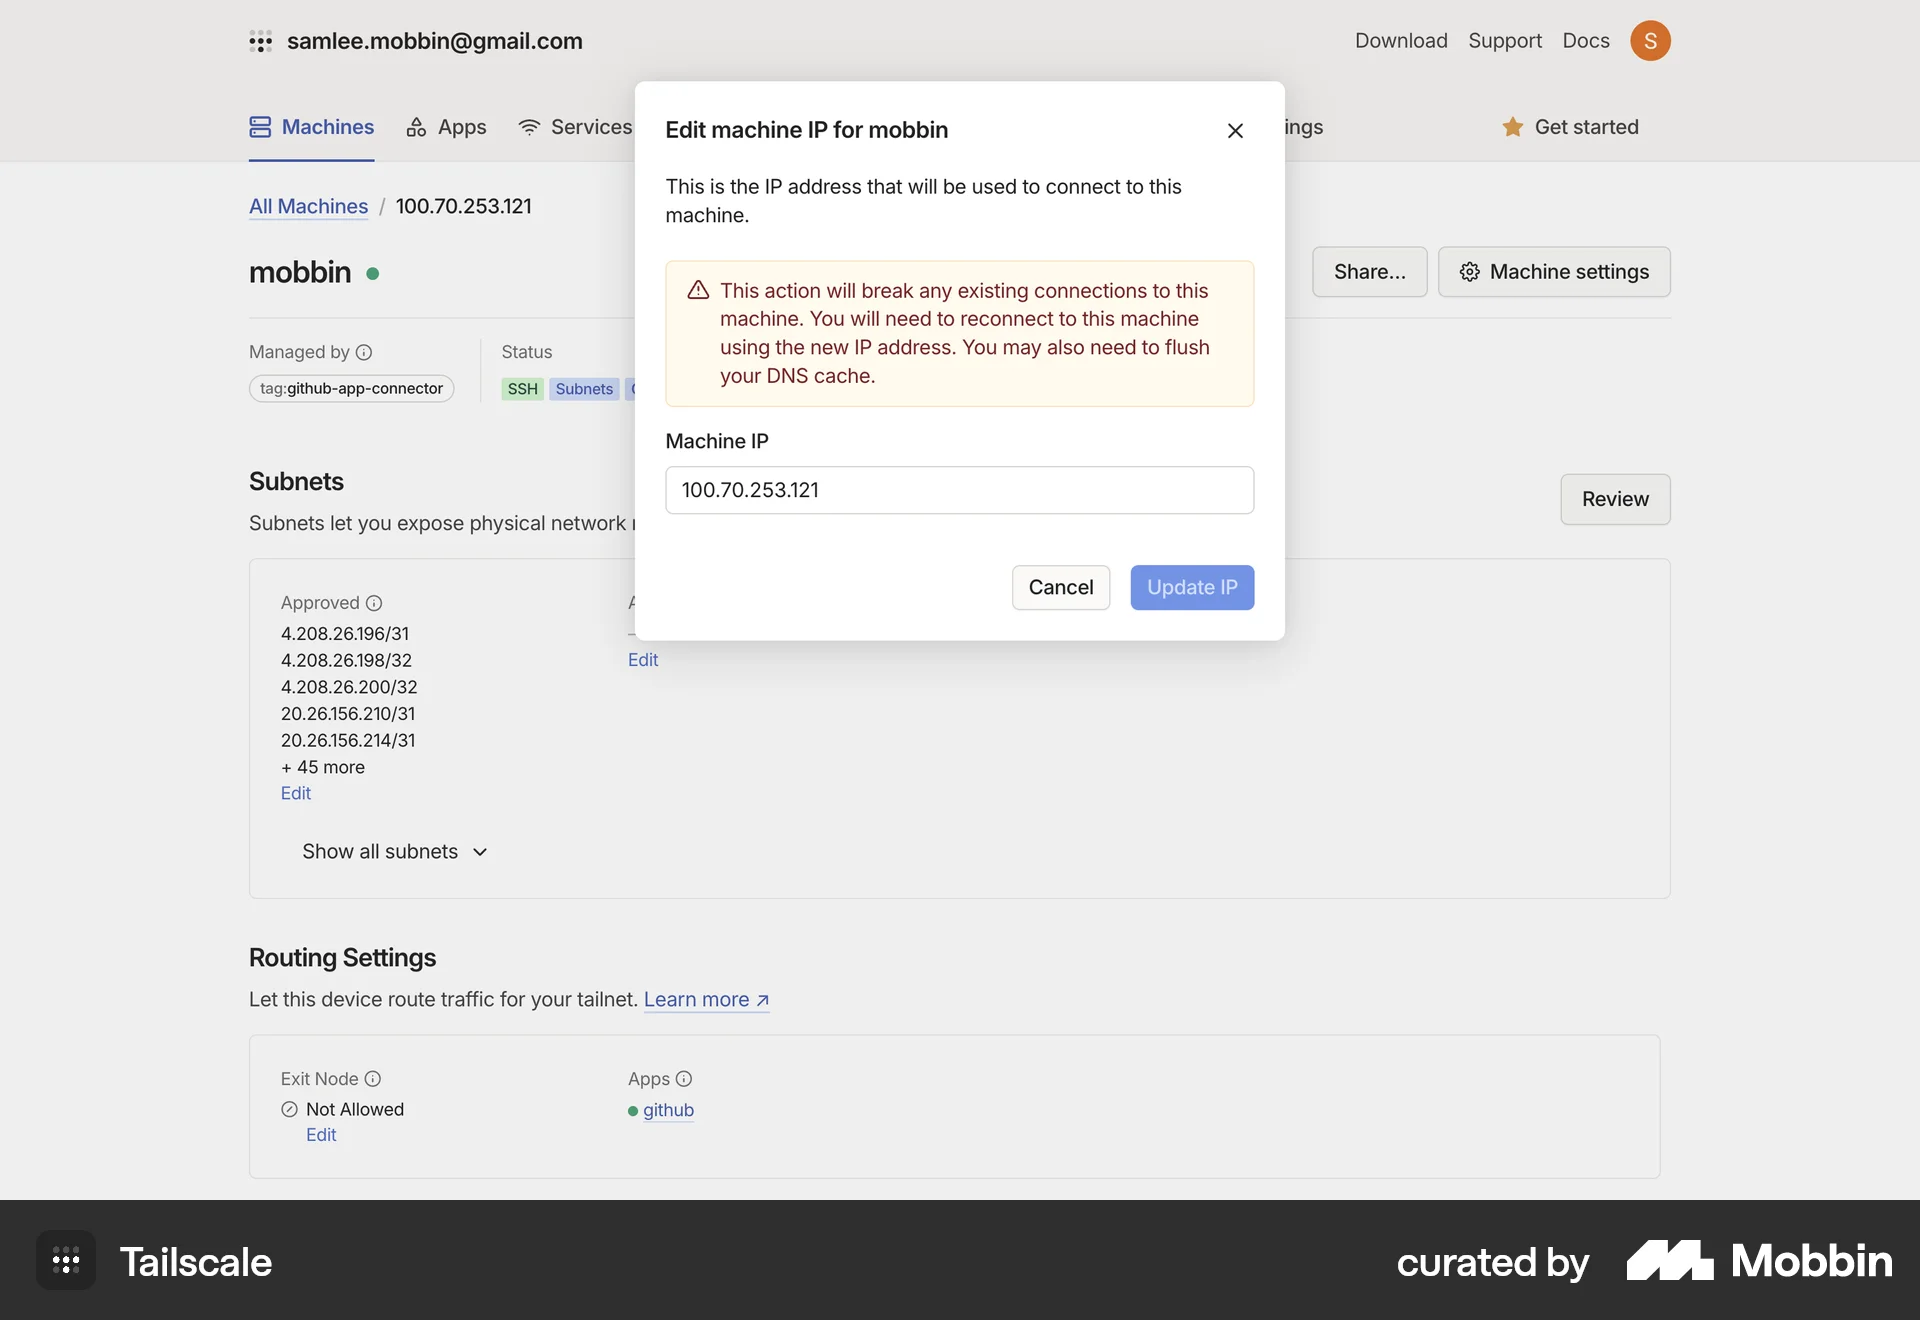Image resolution: width=1920 pixels, height=1320 pixels.
Task: Click the Tailscale logo in the footer
Action: click(x=197, y=1262)
